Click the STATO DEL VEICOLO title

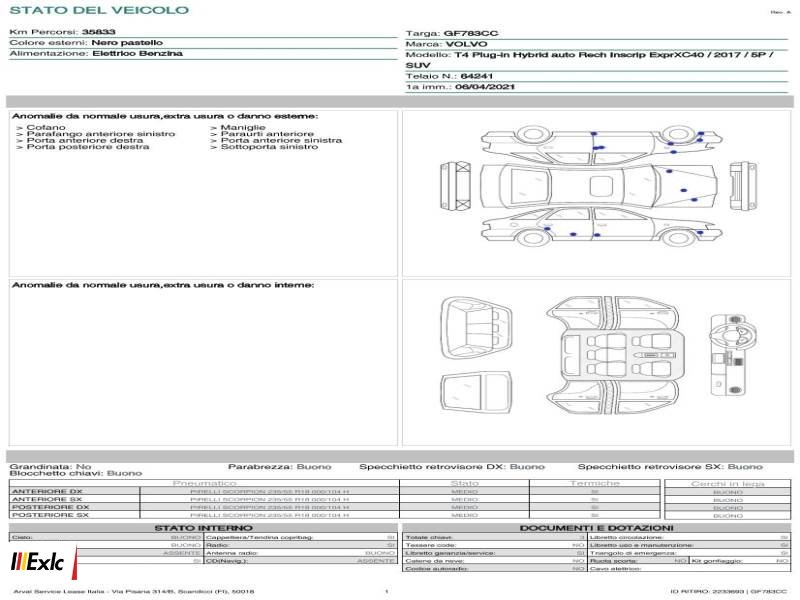point(99,10)
